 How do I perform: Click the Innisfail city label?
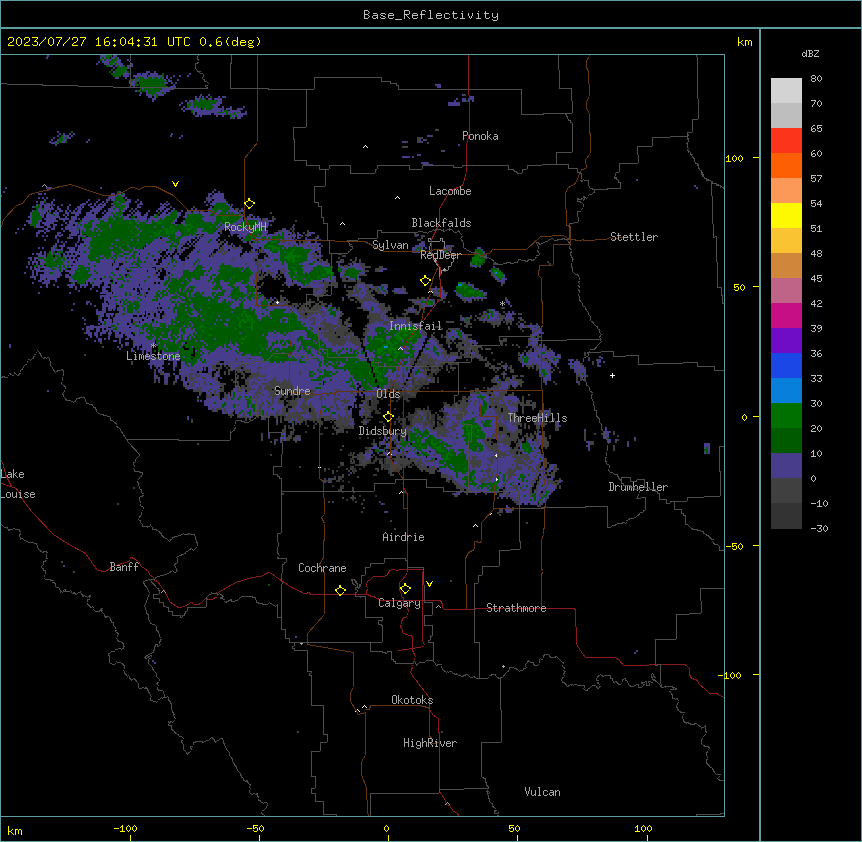[x=415, y=326]
